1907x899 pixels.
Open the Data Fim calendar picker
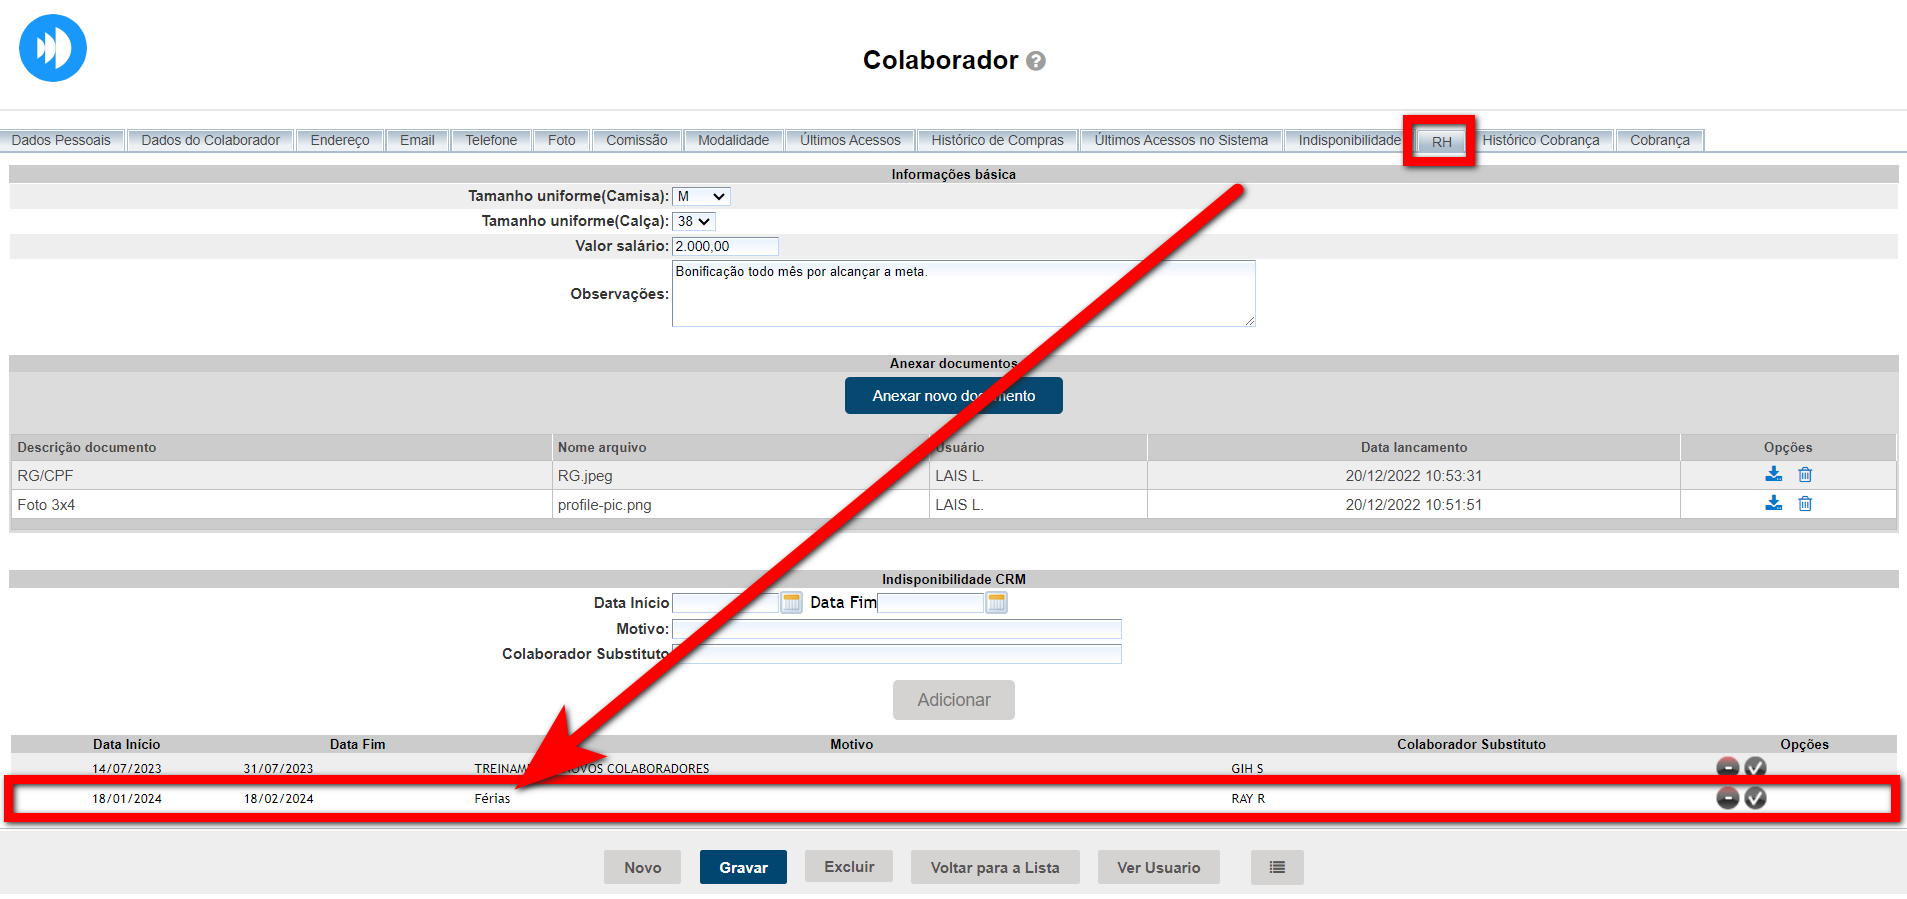996,603
